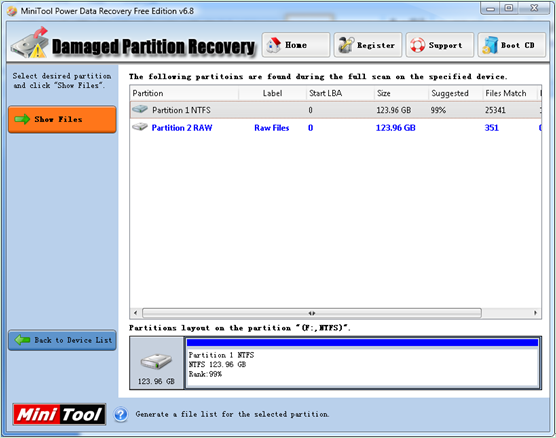Click the drive icon of Partition 2 RAW
The height and width of the screenshot is (438, 556).
(140, 127)
